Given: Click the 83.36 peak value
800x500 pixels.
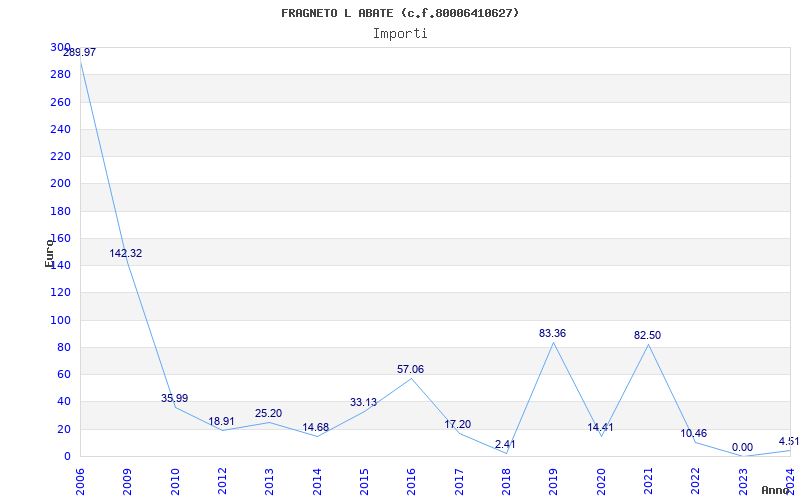Looking at the screenshot, I should [x=553, y=334].
